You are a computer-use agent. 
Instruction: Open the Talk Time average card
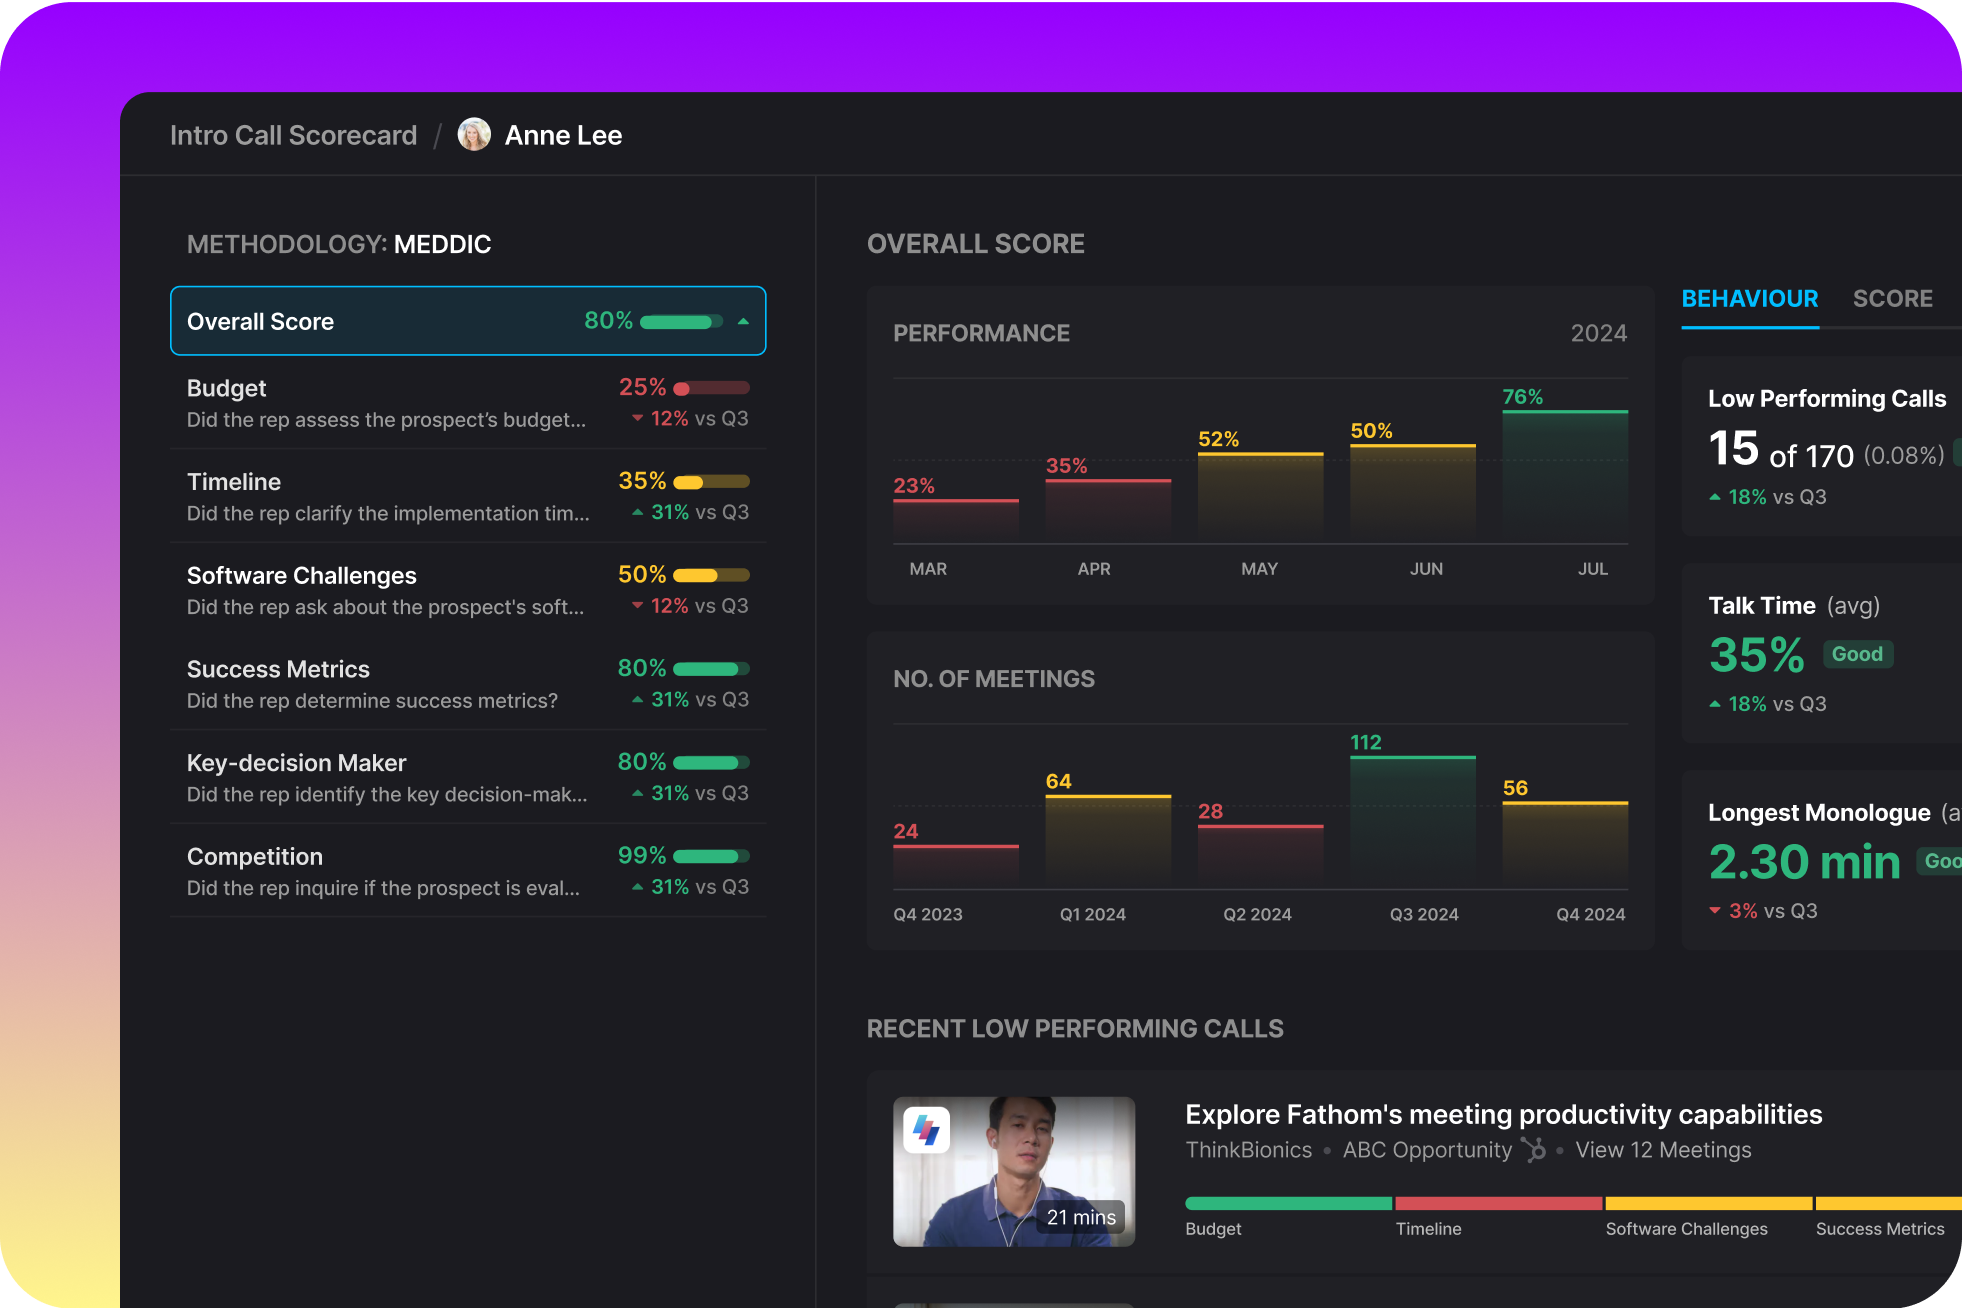(x=1822, y=653)
